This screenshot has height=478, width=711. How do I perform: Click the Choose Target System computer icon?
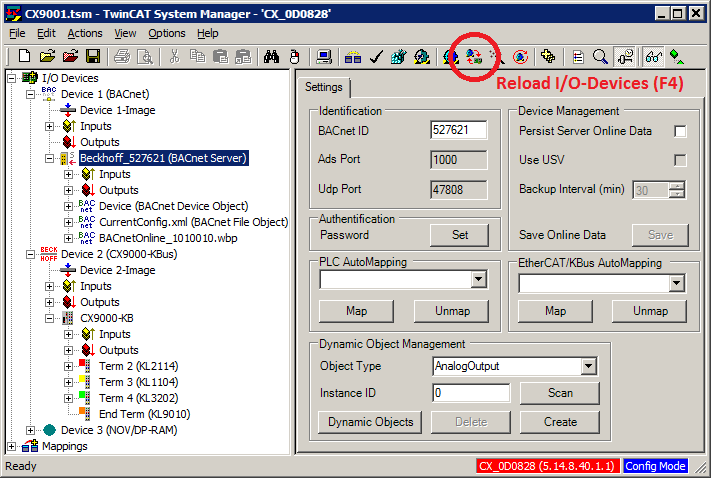coord(324,57)
